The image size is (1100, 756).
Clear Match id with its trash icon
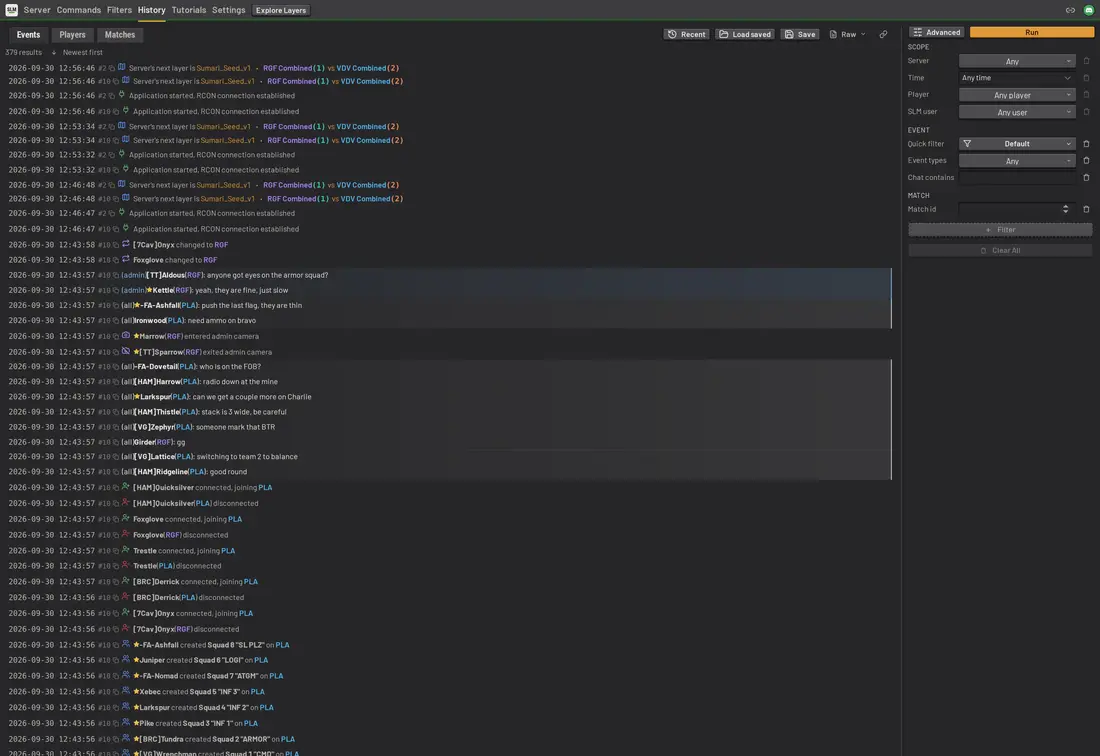pos(1086,209)
